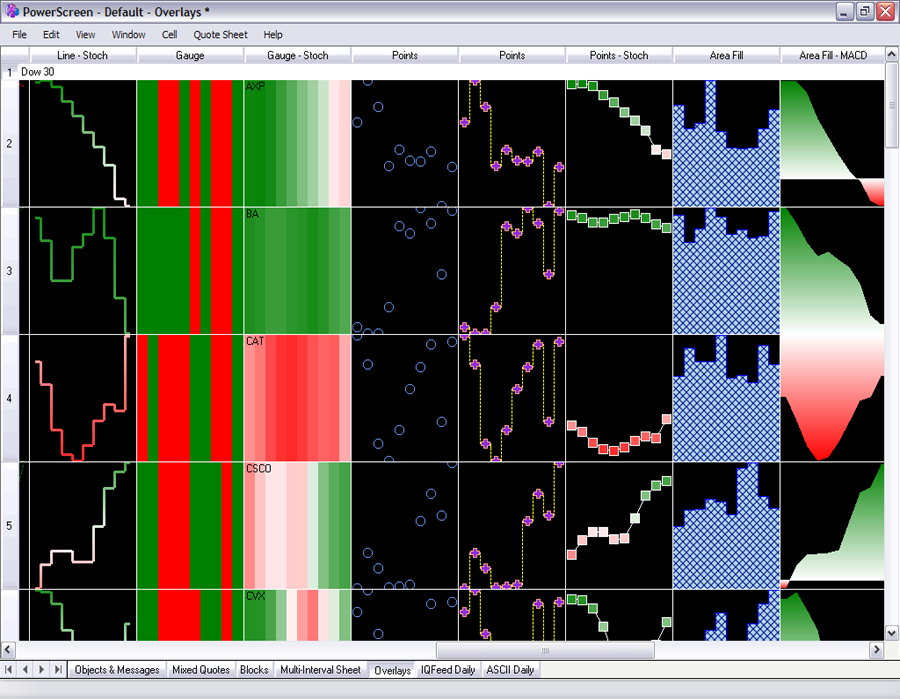Select row 3 header

pyautogui.click(x=10, y=271)
